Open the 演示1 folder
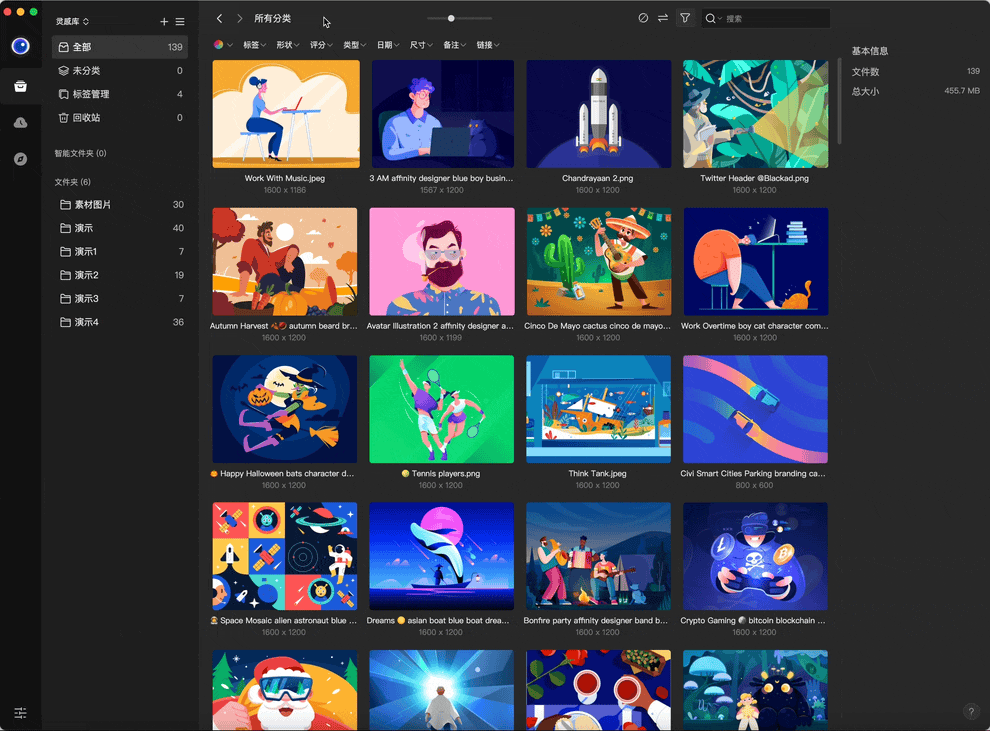Image resolution: width=990 pixels, height=731 pixels. pos(119,251)
